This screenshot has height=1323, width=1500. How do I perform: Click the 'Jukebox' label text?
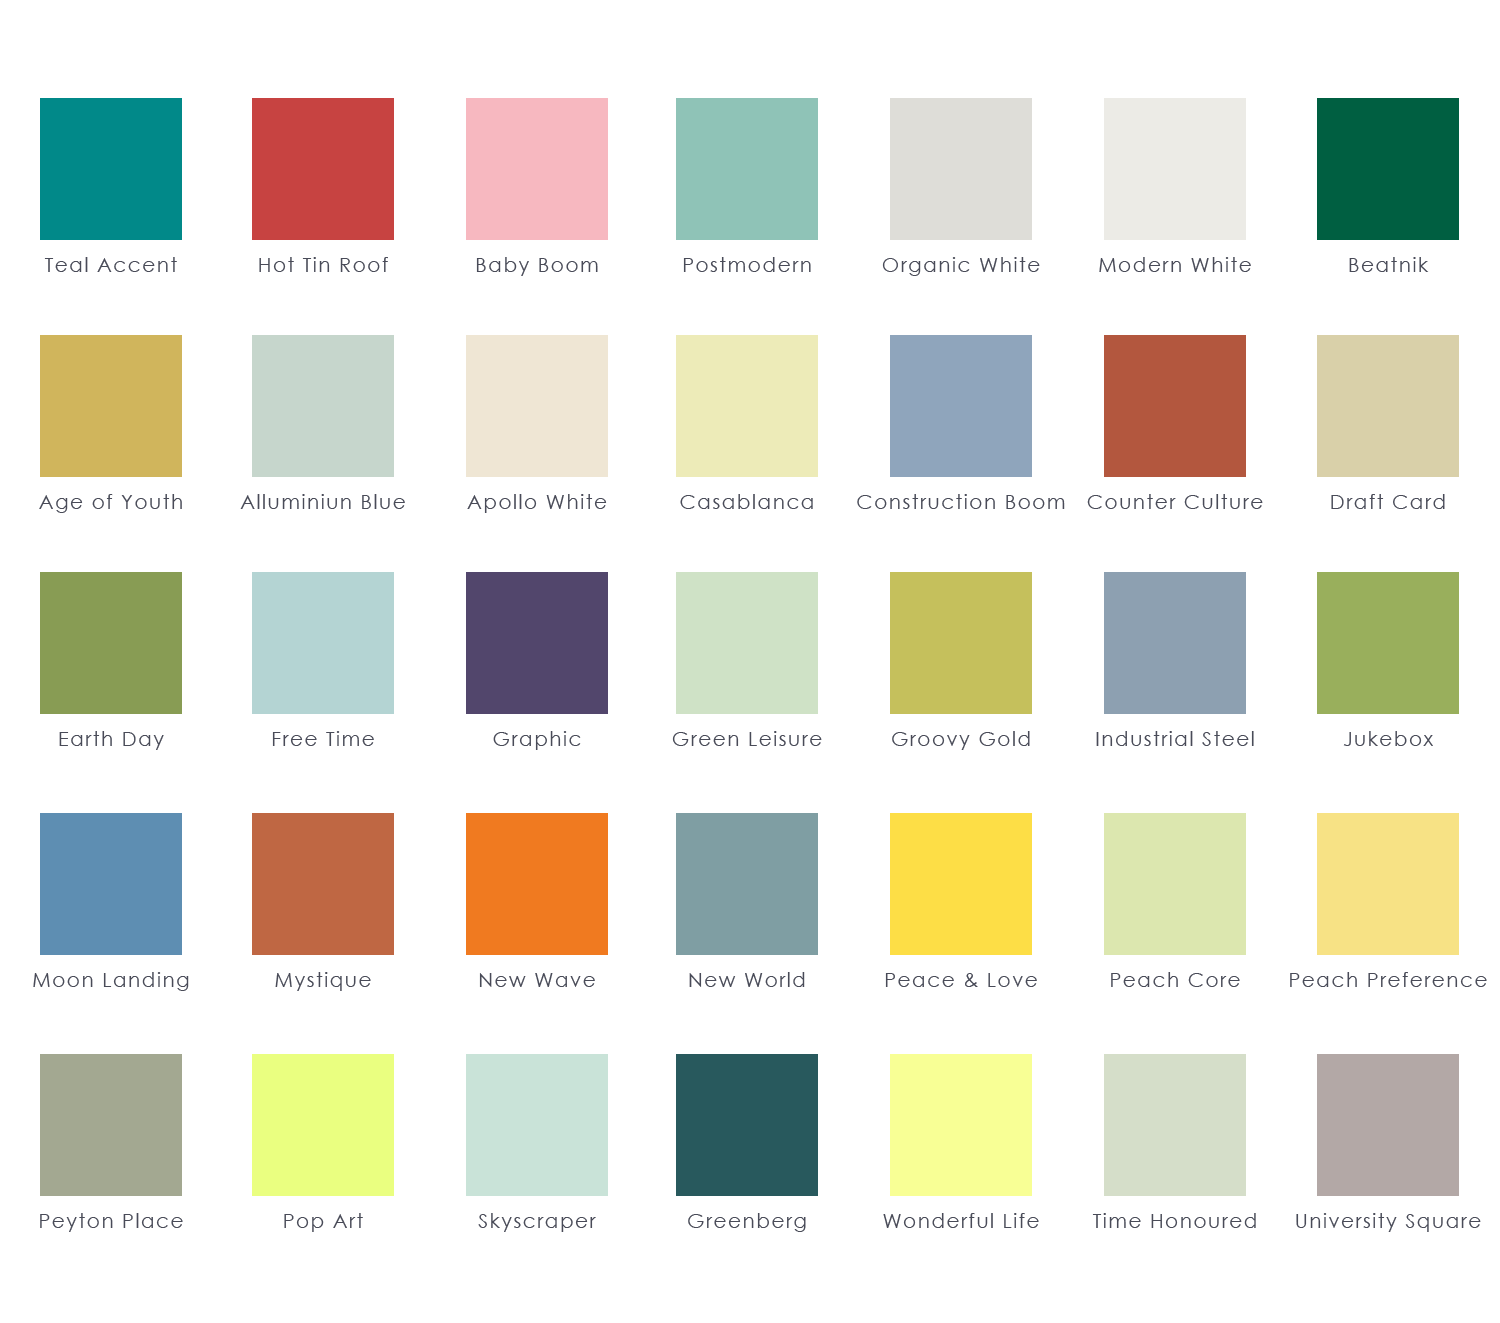tap(1388, 739)
